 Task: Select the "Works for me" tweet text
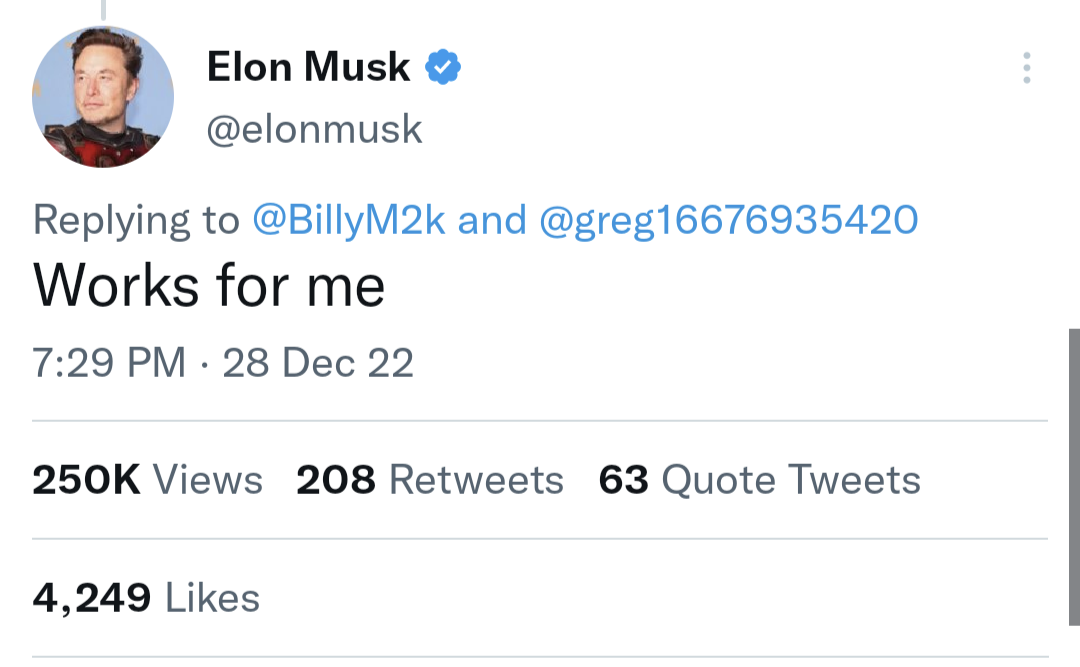pyautogui.click(x=209, y=286)
